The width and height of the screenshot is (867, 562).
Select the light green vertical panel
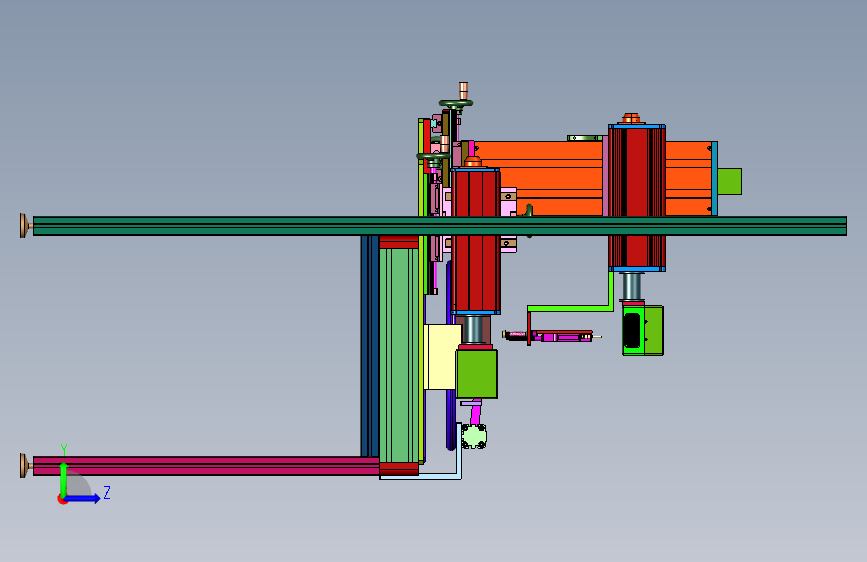tap(399, 355)
